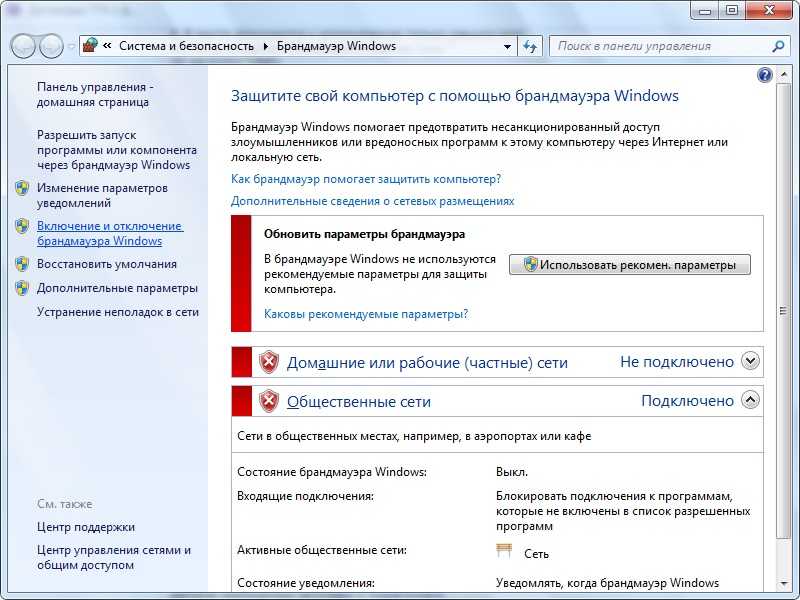Expand the arrow after 'Система и безопасность'
Viewport: 800px width, 600px height.
(266, 46)
